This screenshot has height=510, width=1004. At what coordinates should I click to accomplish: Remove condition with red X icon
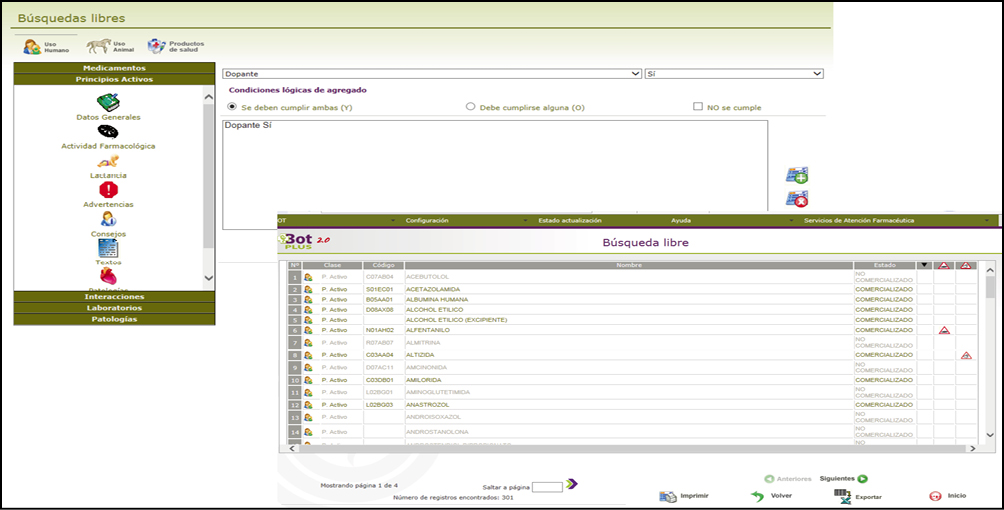point(796,199)
